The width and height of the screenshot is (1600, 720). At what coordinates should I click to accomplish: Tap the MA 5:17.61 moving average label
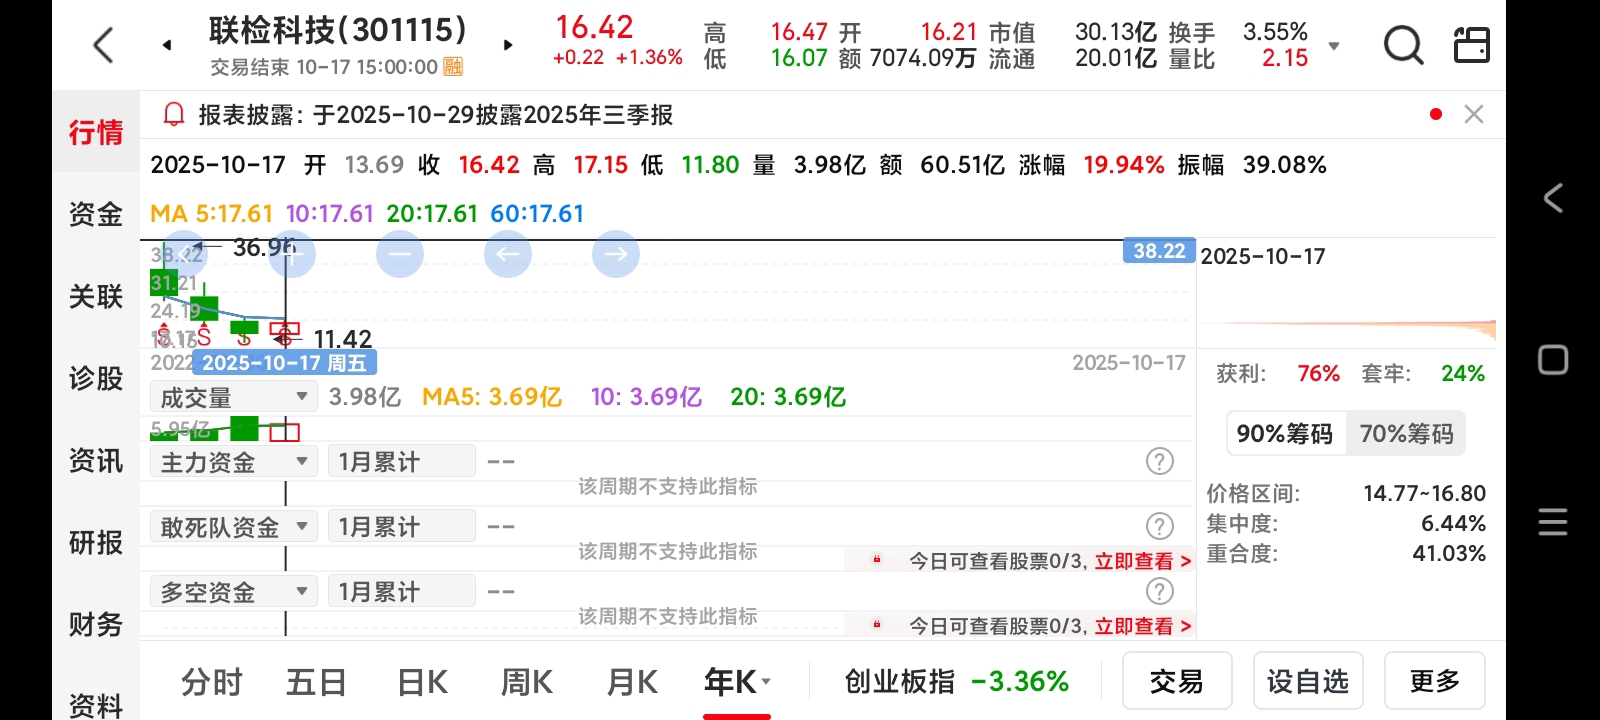[x=211, y=214]
